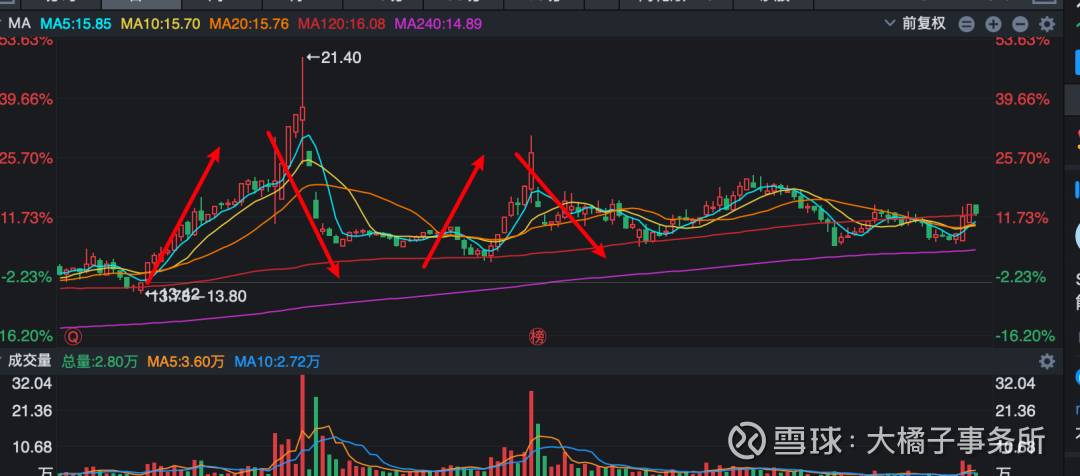This screenshot has height=476, width=1080.
Task: Open main chart settings gear
Action: (1047, 25)
